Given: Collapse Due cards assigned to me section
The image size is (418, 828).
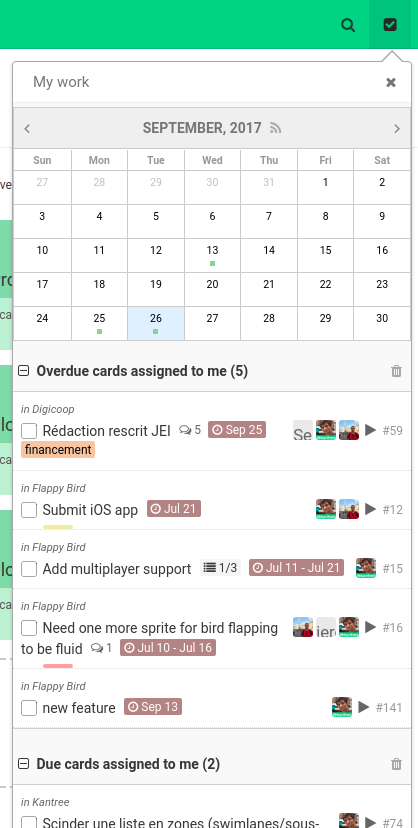Looking at the screenshot, I should [x=23, y=764].
